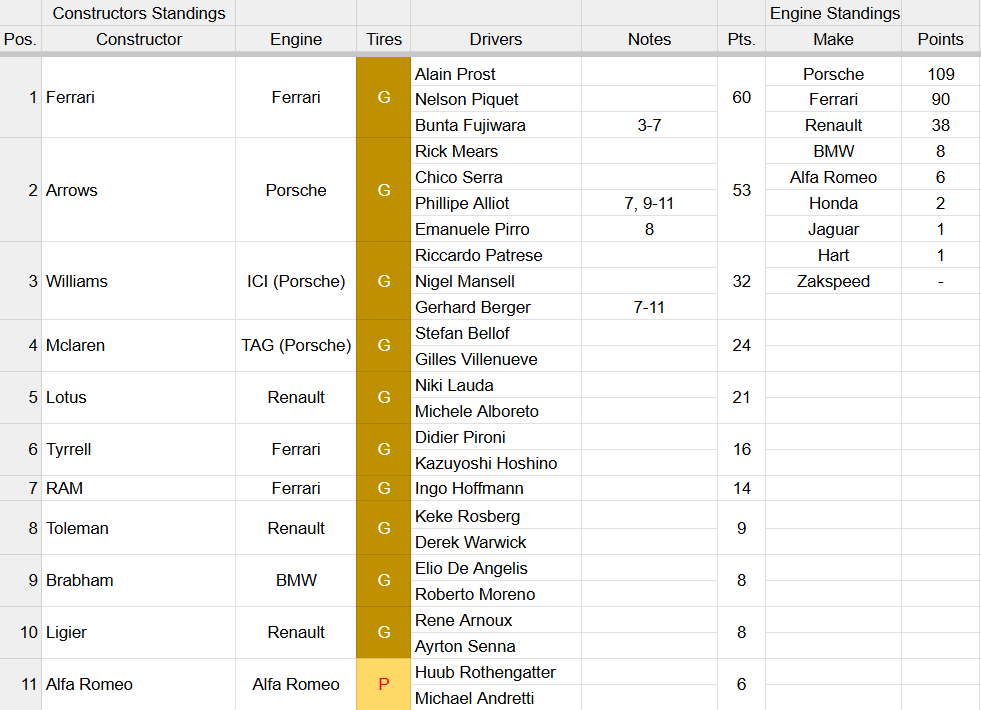Click the "Constructor" column header cell

139,39
